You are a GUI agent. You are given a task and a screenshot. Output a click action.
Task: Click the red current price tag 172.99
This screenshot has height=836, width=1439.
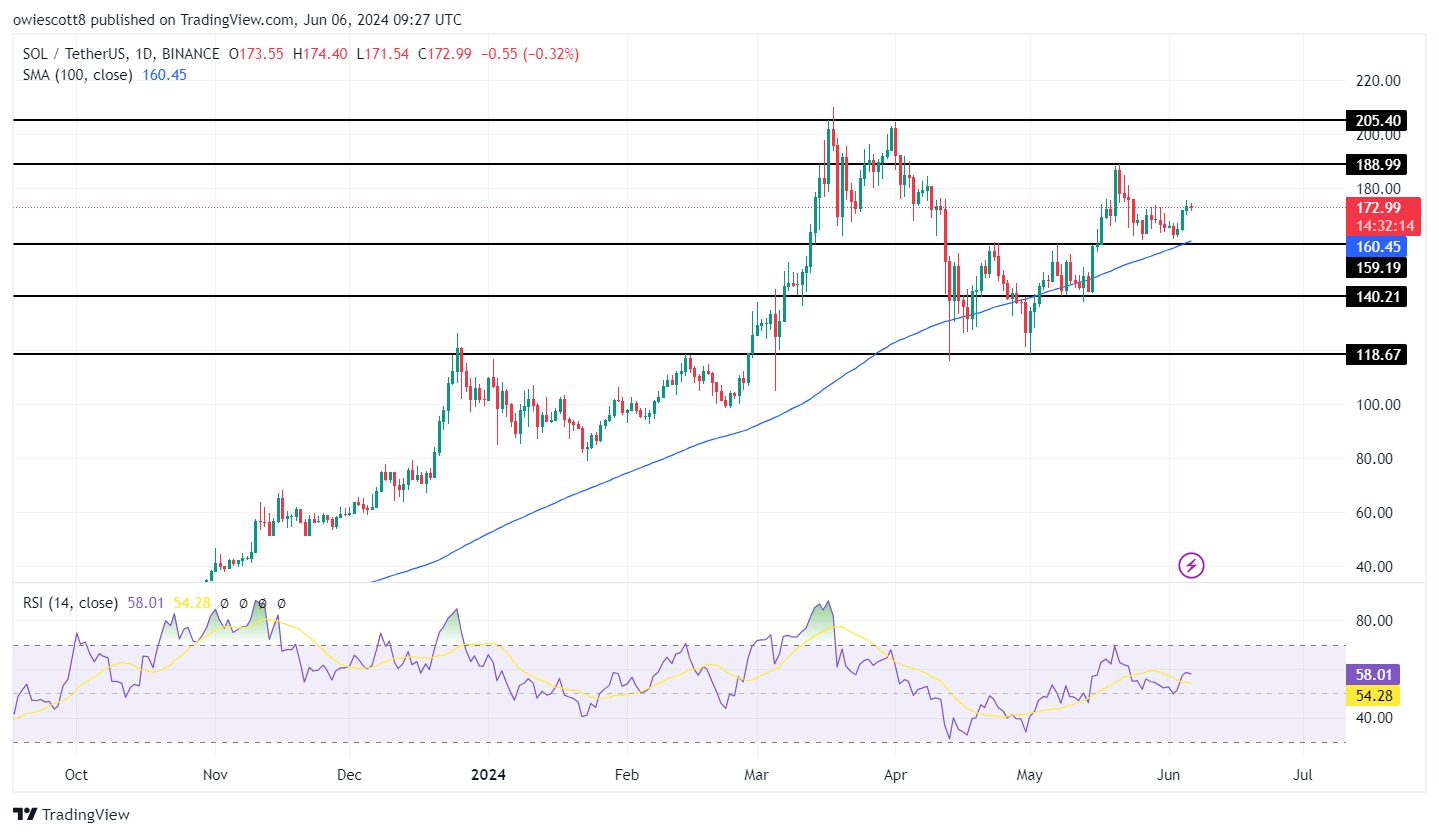tap(1378, 207)
